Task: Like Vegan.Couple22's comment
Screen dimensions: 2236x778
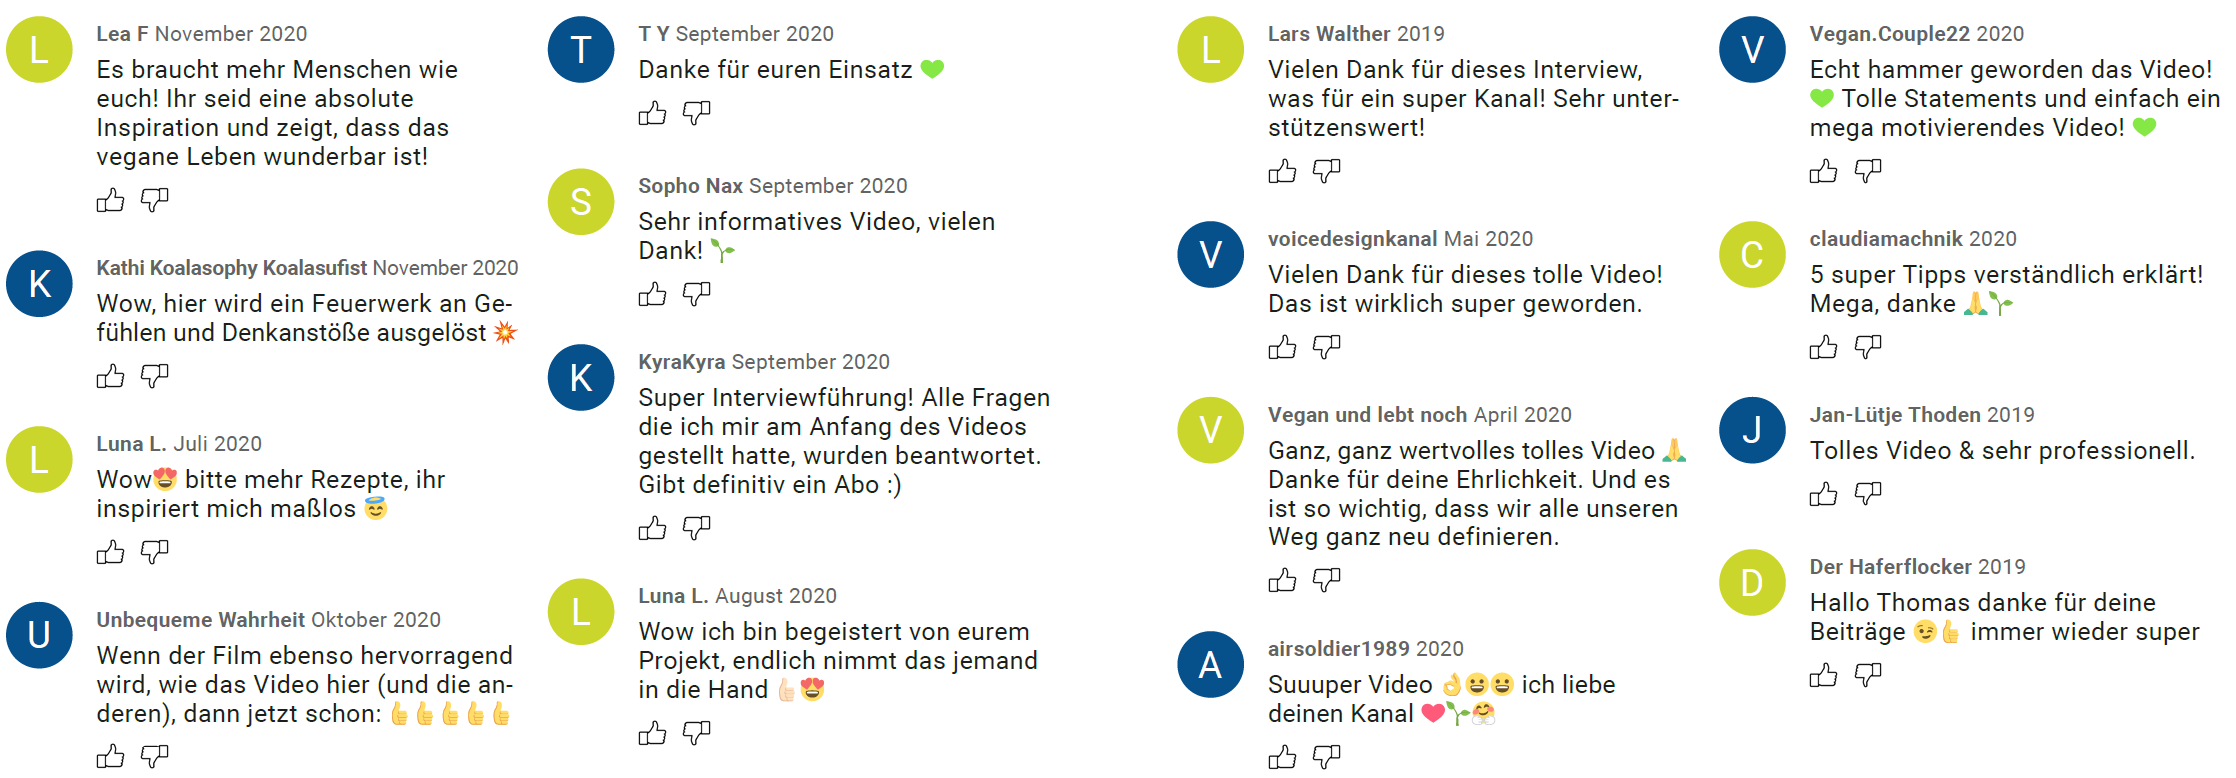Action: [x=1823, y=172]
